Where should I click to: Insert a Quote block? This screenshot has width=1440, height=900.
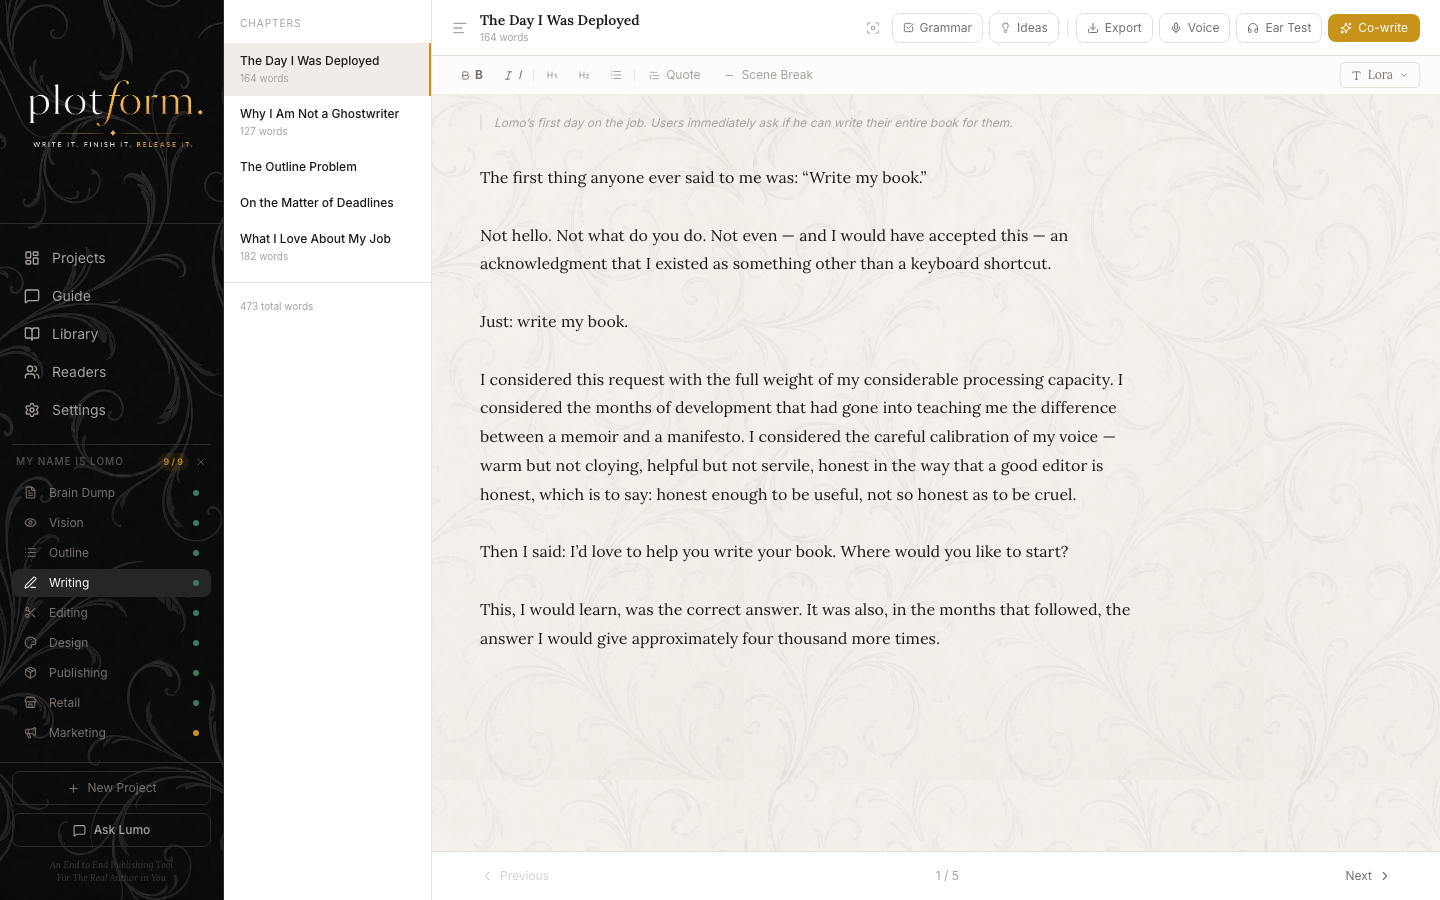pyautogui.click(x=674, y=75)
